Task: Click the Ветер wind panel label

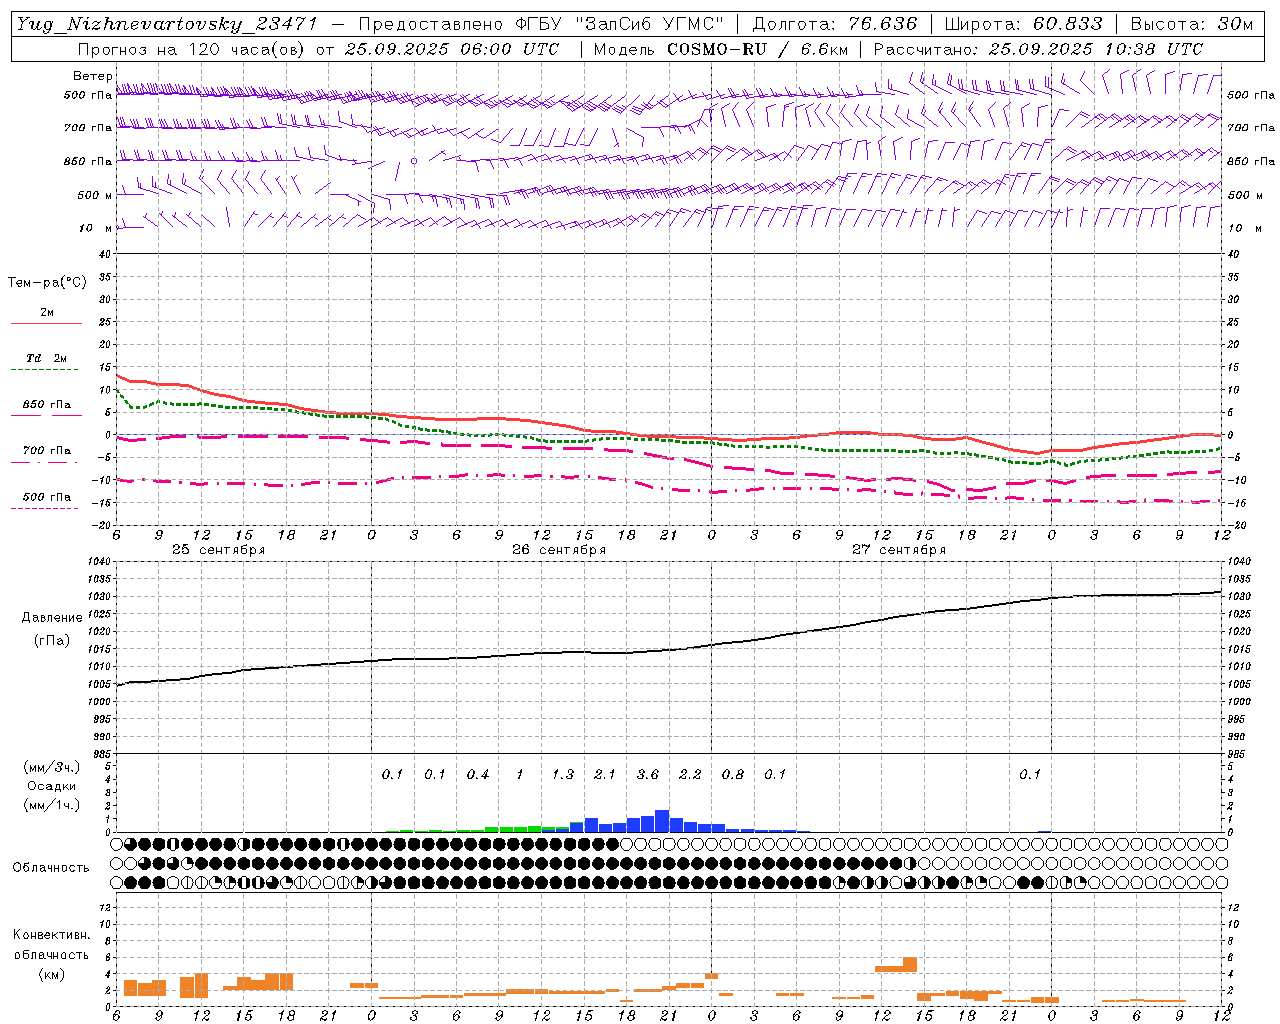Action: pyautogui.click(x=93, y=76)
